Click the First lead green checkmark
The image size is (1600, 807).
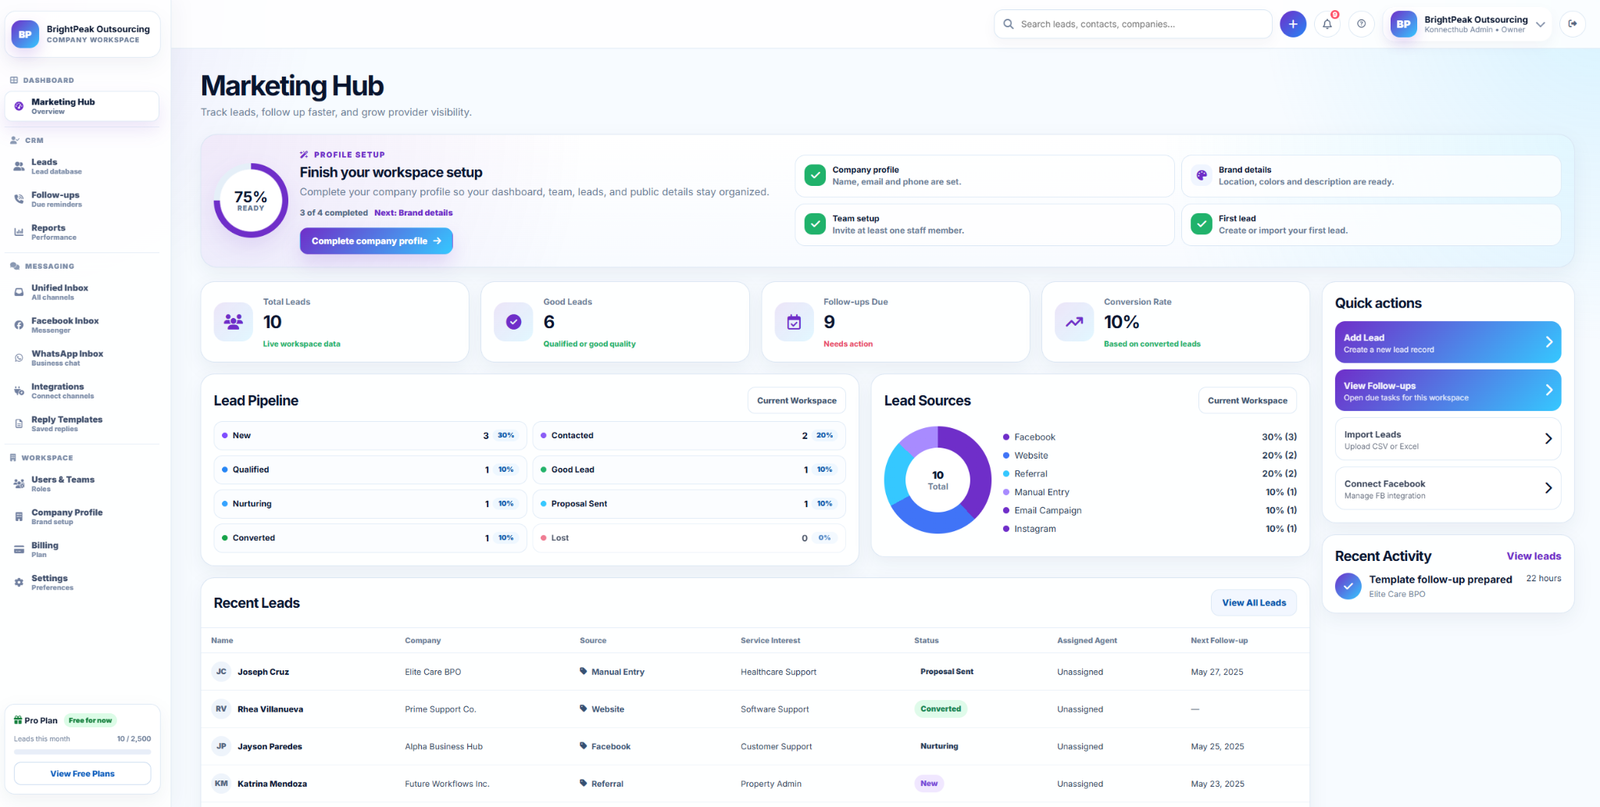[x=1201, y=224]
